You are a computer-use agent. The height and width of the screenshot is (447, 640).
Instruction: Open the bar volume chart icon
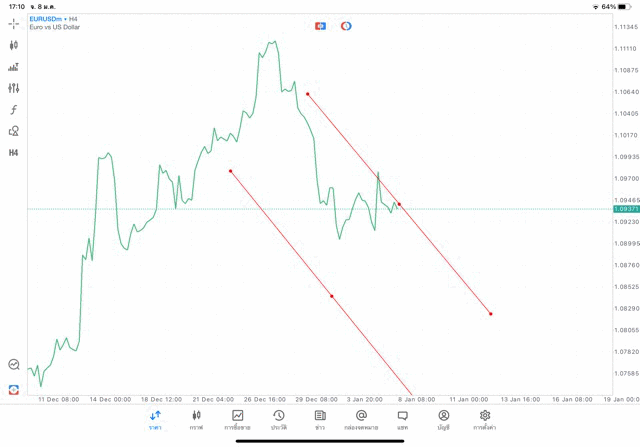[14, 67]
